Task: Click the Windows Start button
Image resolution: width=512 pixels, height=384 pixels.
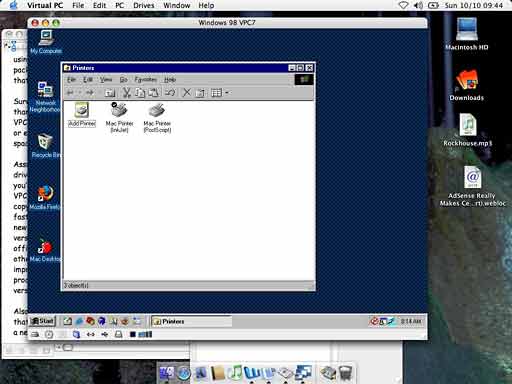Action: (42, 321)
